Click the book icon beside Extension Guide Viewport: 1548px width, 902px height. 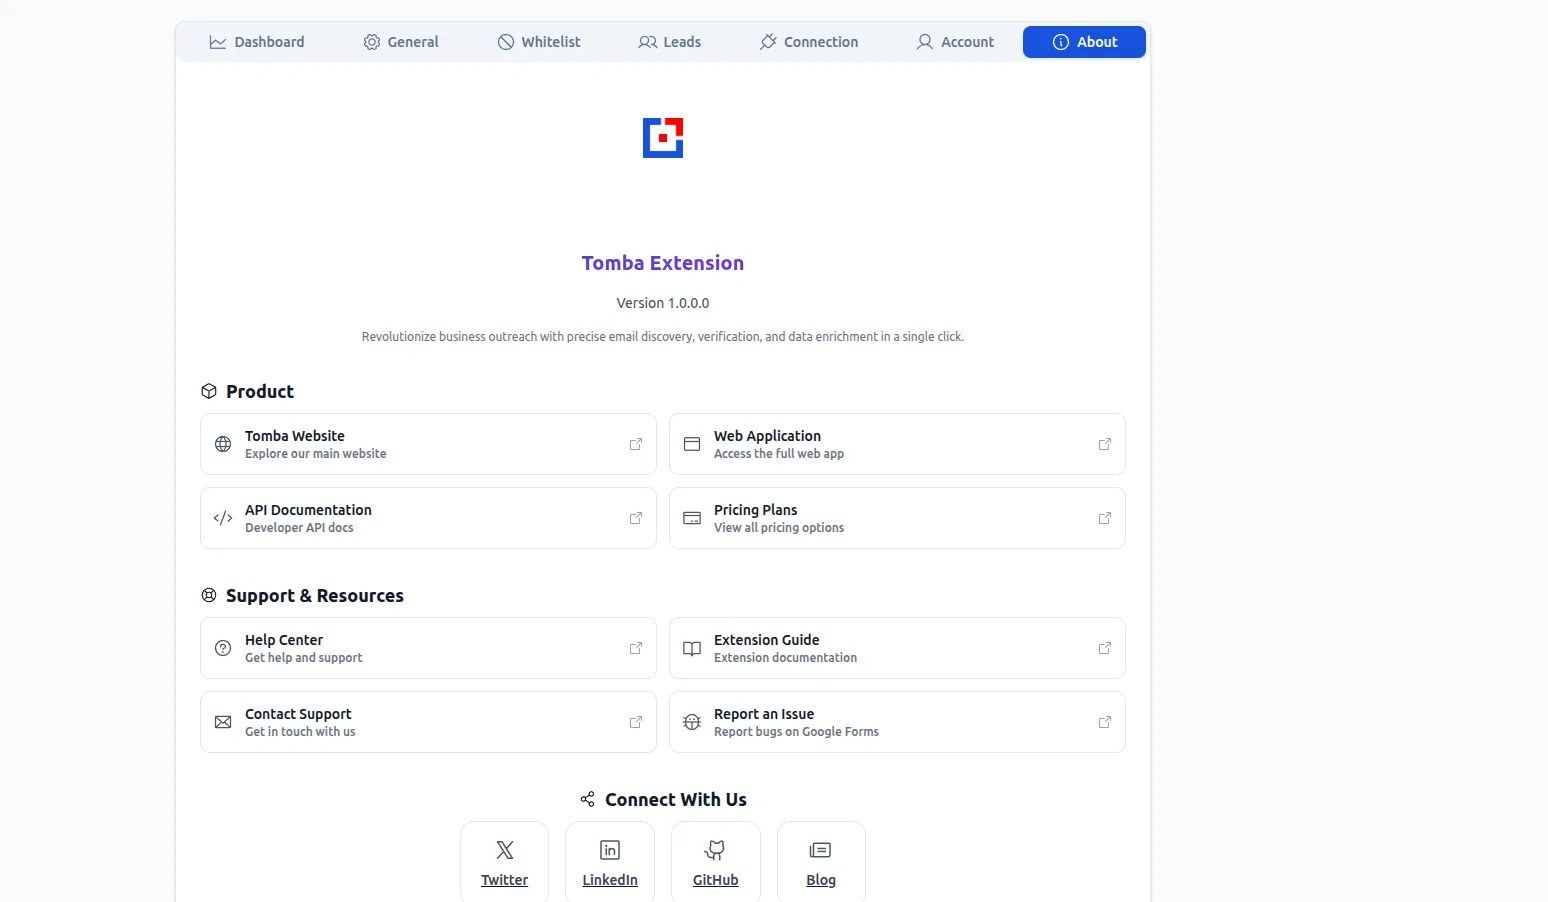tap(692, 648)
